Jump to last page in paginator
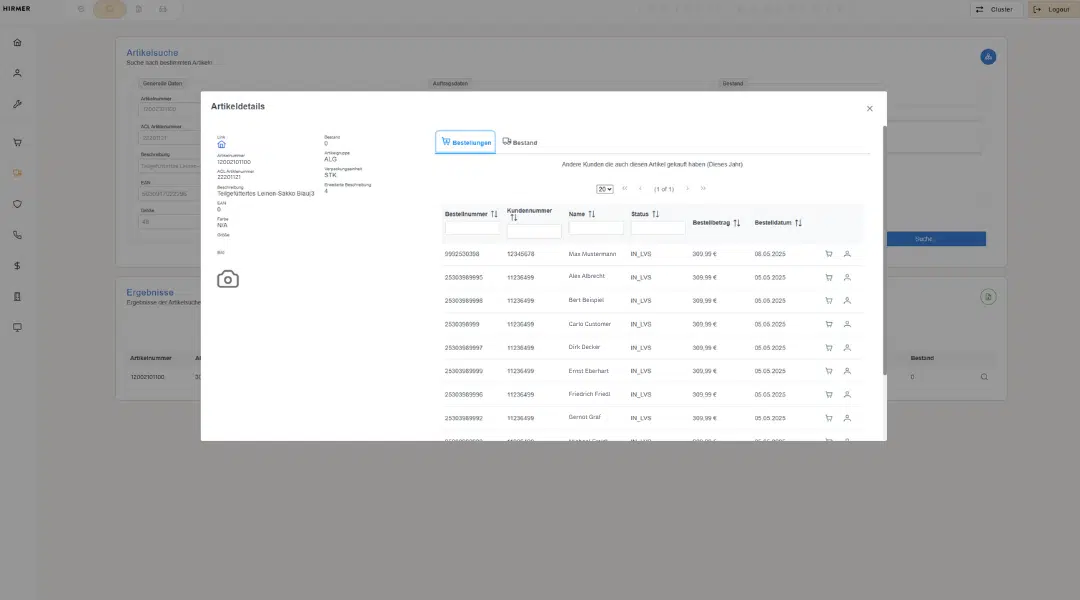Screen dimensions: 1080x600 tap(703, 189)
